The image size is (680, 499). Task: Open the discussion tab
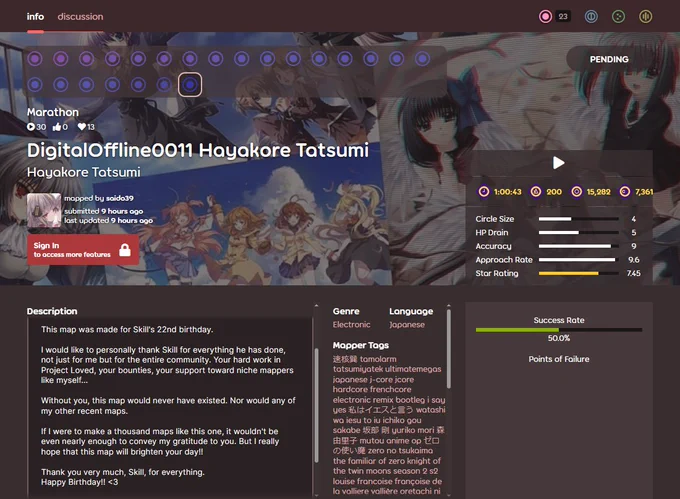click(80, 16)
